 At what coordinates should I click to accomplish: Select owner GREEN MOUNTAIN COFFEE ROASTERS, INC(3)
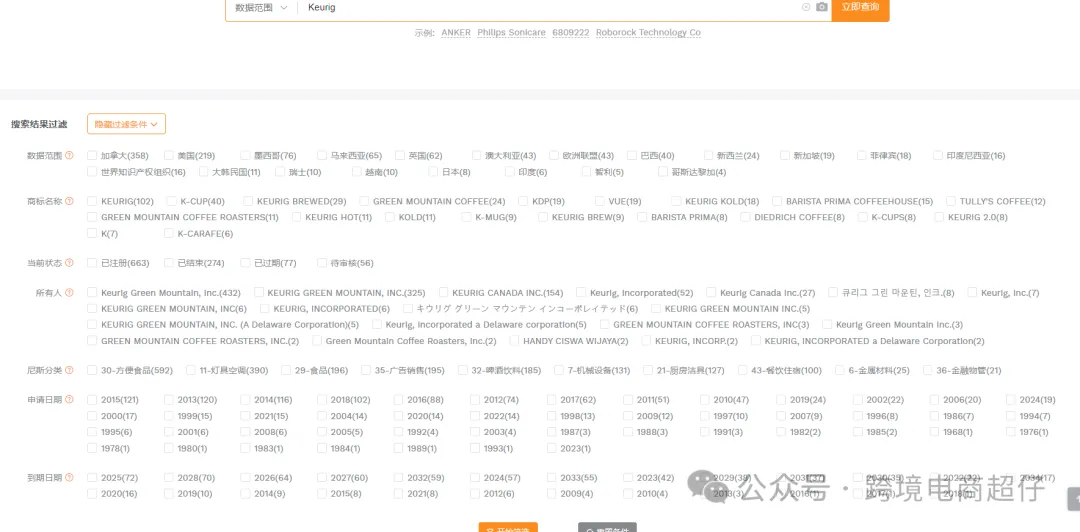[605, 324]
